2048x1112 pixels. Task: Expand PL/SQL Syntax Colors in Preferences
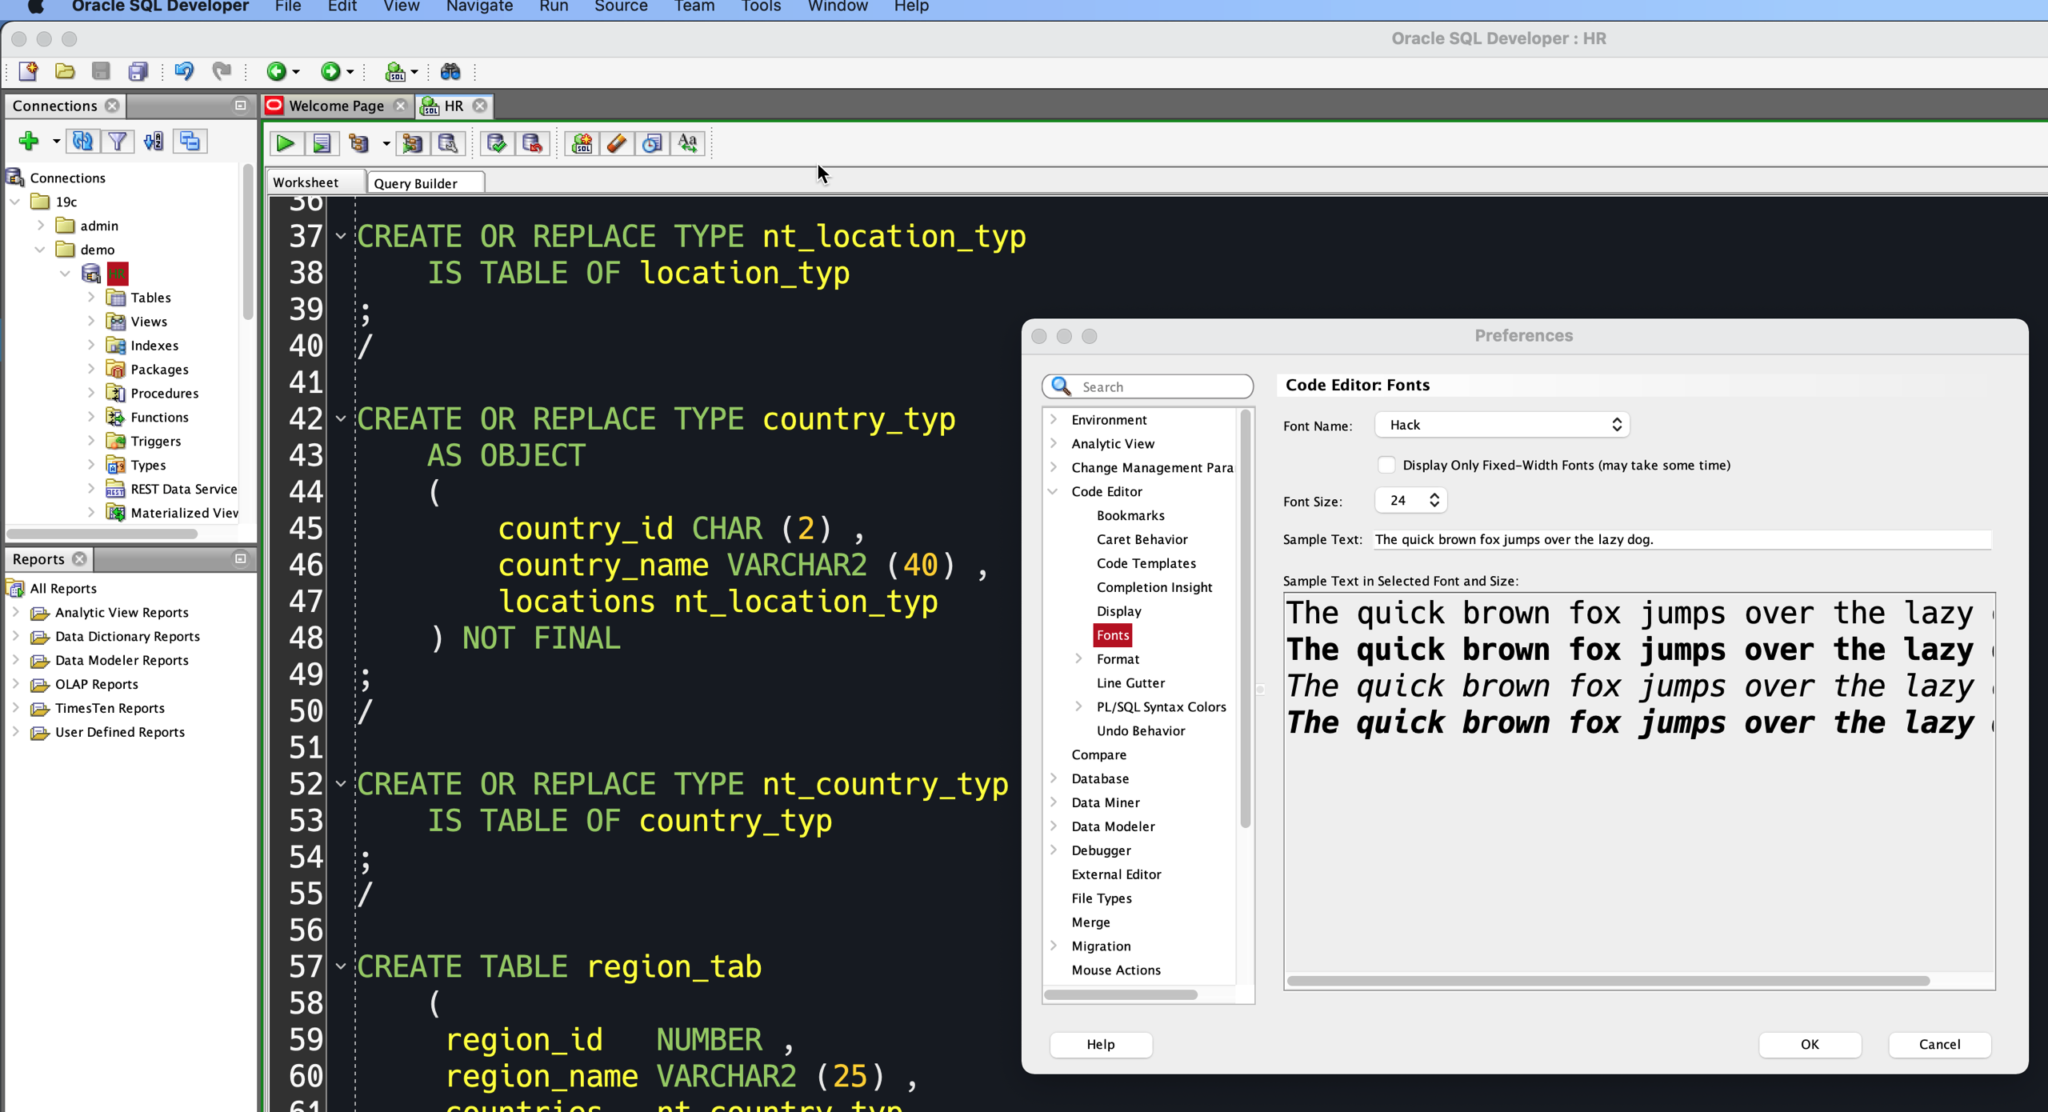[x=1078, y=706]
